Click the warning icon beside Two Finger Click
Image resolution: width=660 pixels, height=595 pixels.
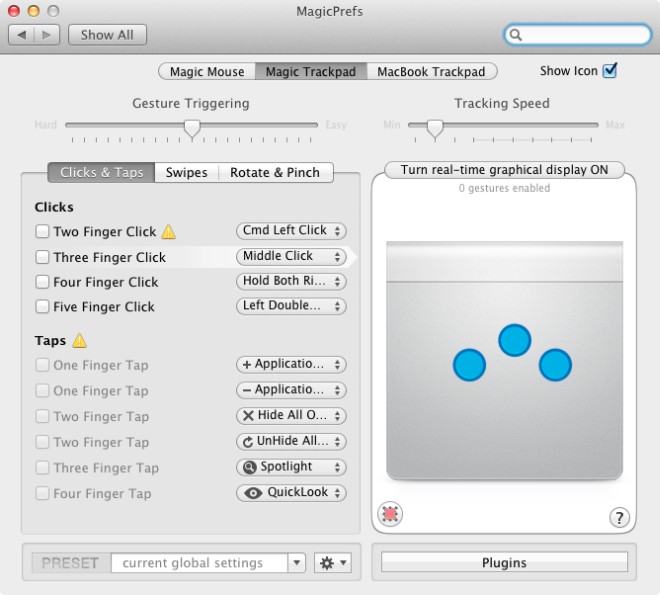(168, 232)
